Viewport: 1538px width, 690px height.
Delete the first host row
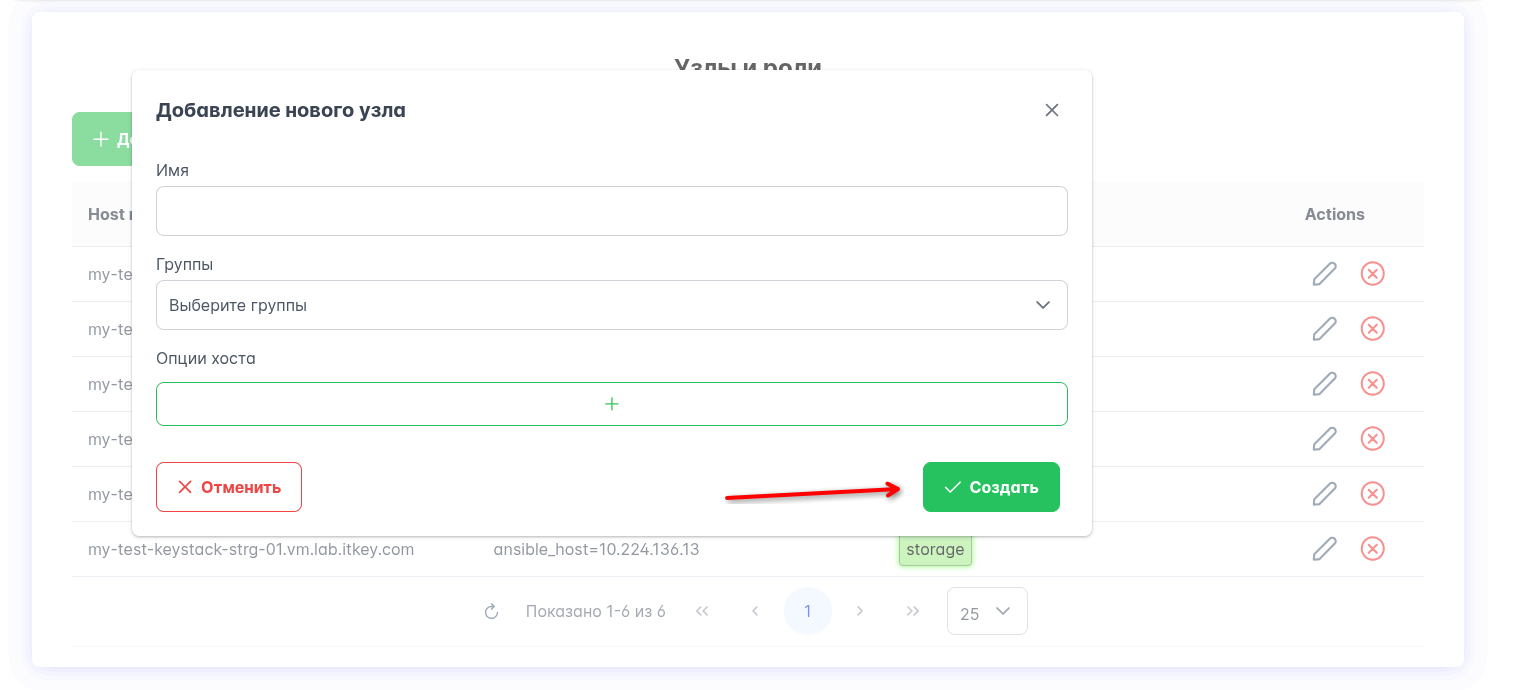tap(1373, 274)
